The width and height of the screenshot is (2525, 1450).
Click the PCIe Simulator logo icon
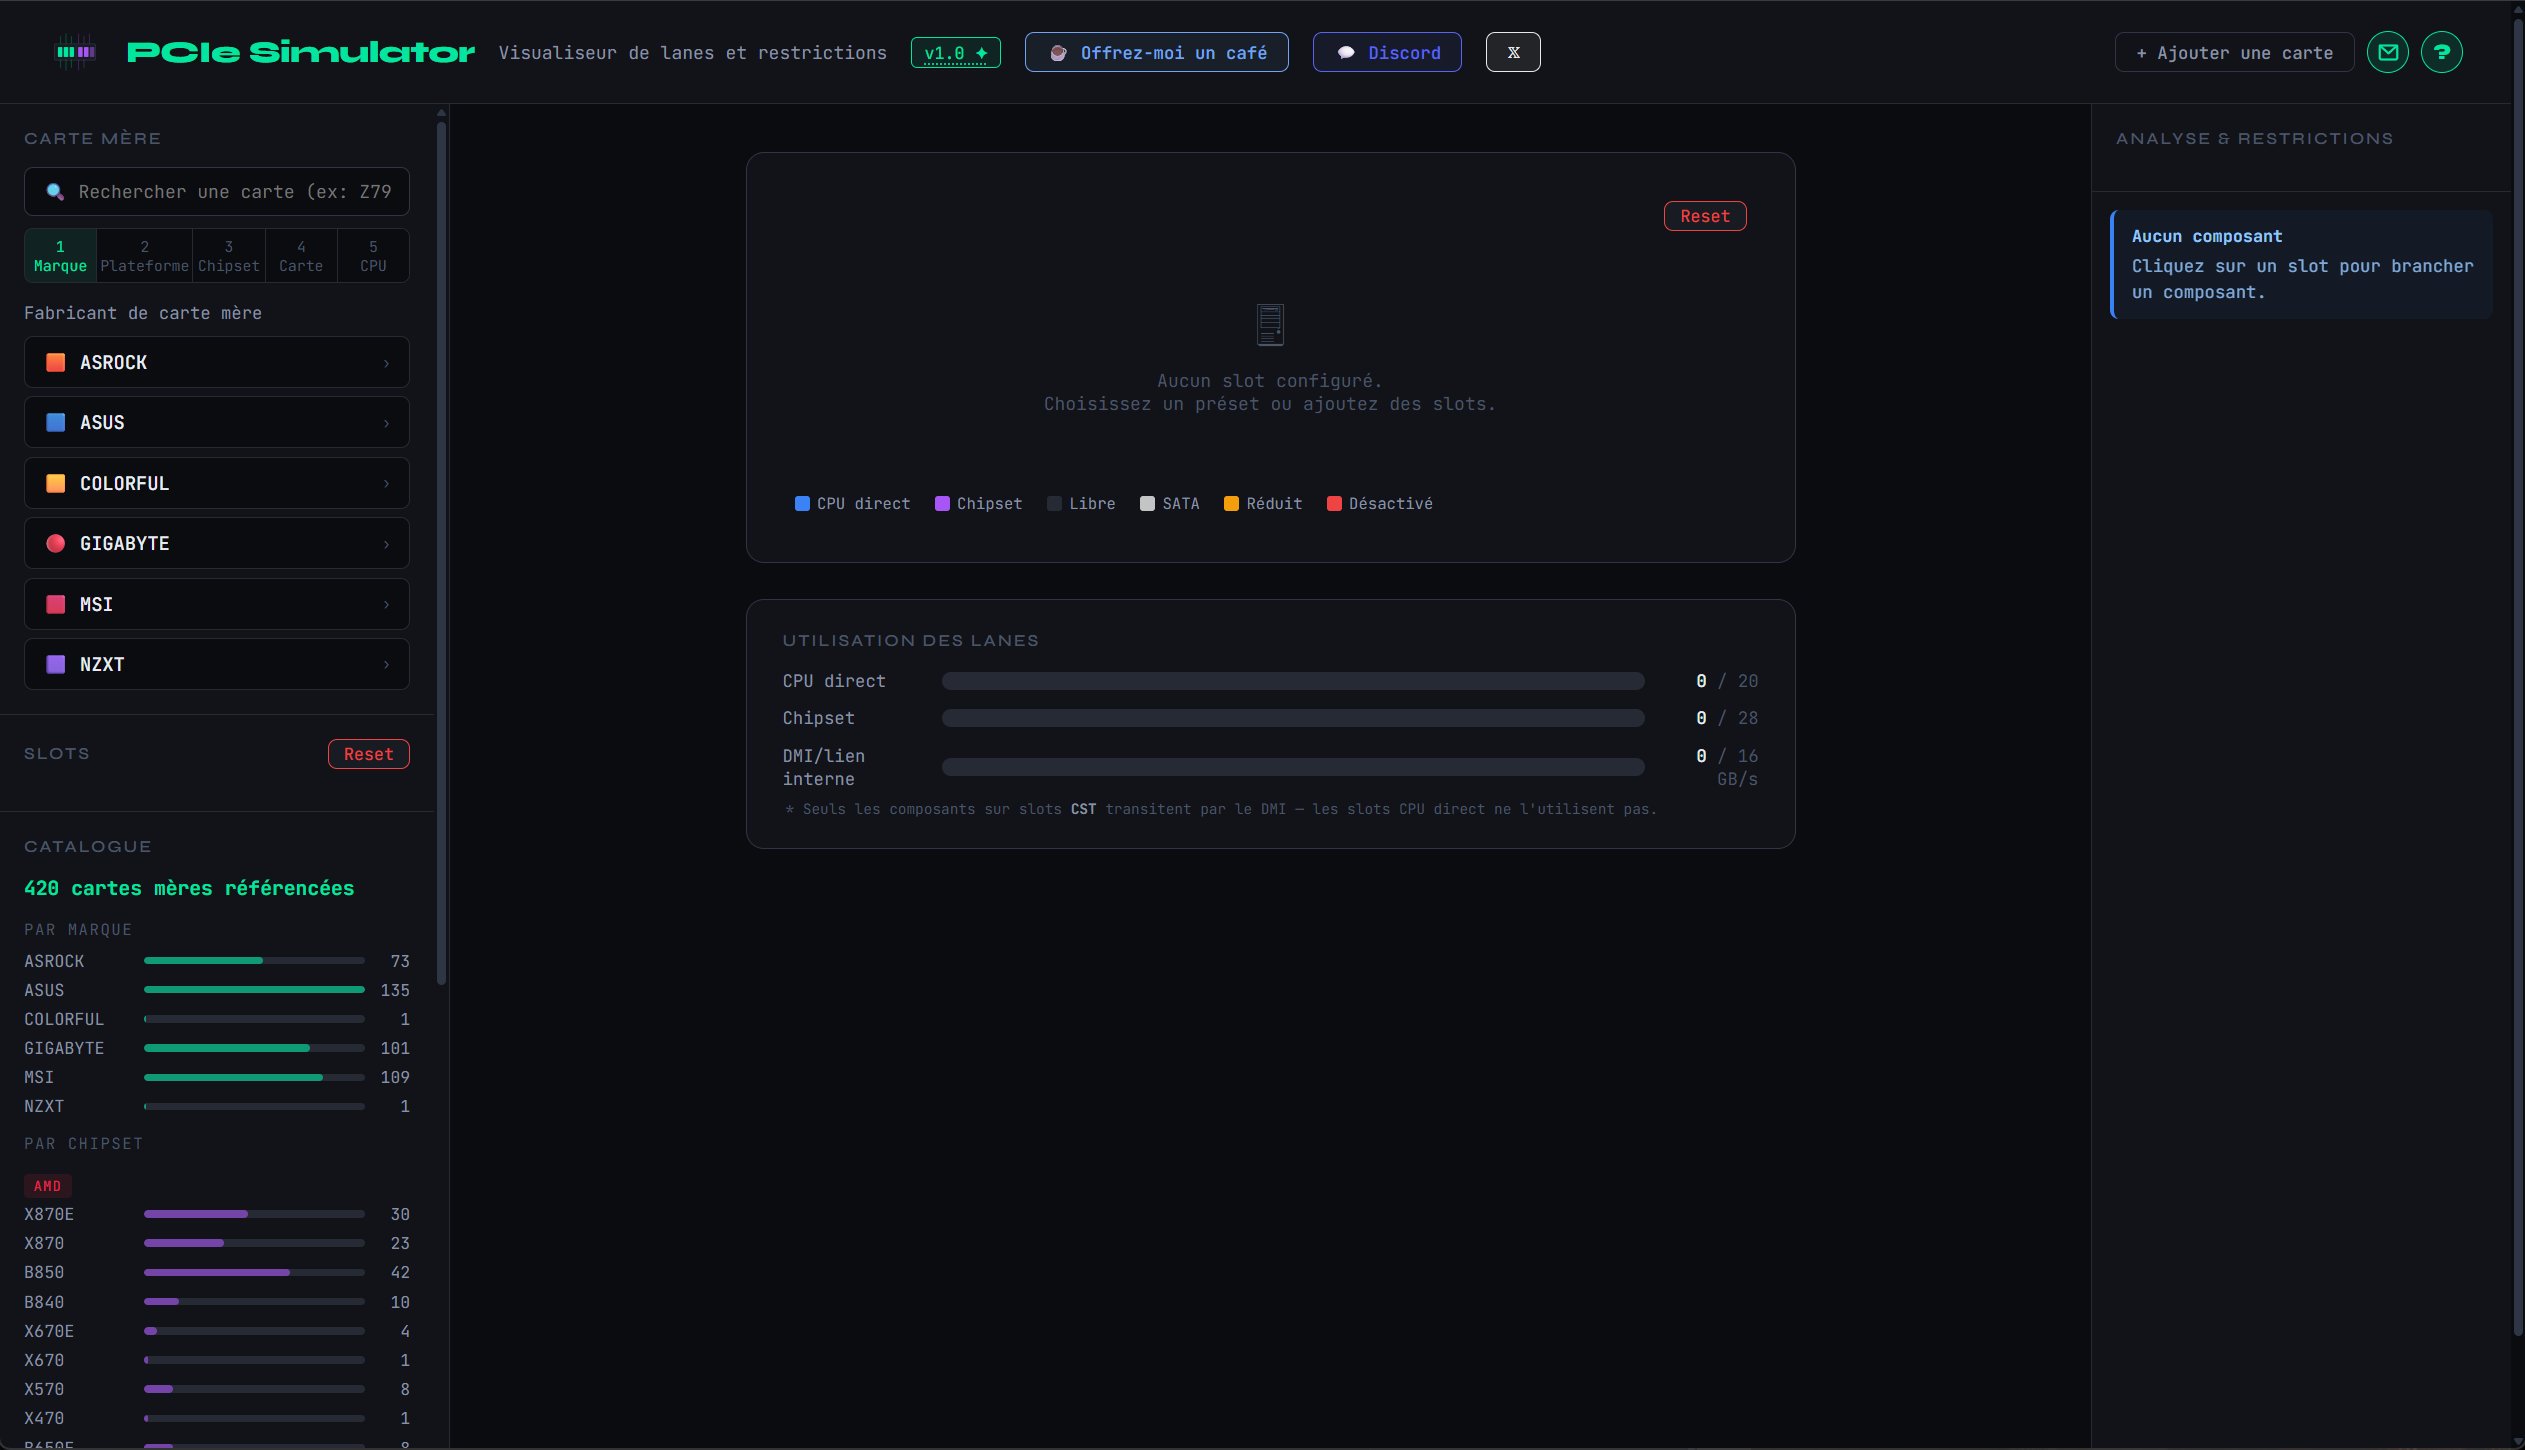click(x=75, y=52)
